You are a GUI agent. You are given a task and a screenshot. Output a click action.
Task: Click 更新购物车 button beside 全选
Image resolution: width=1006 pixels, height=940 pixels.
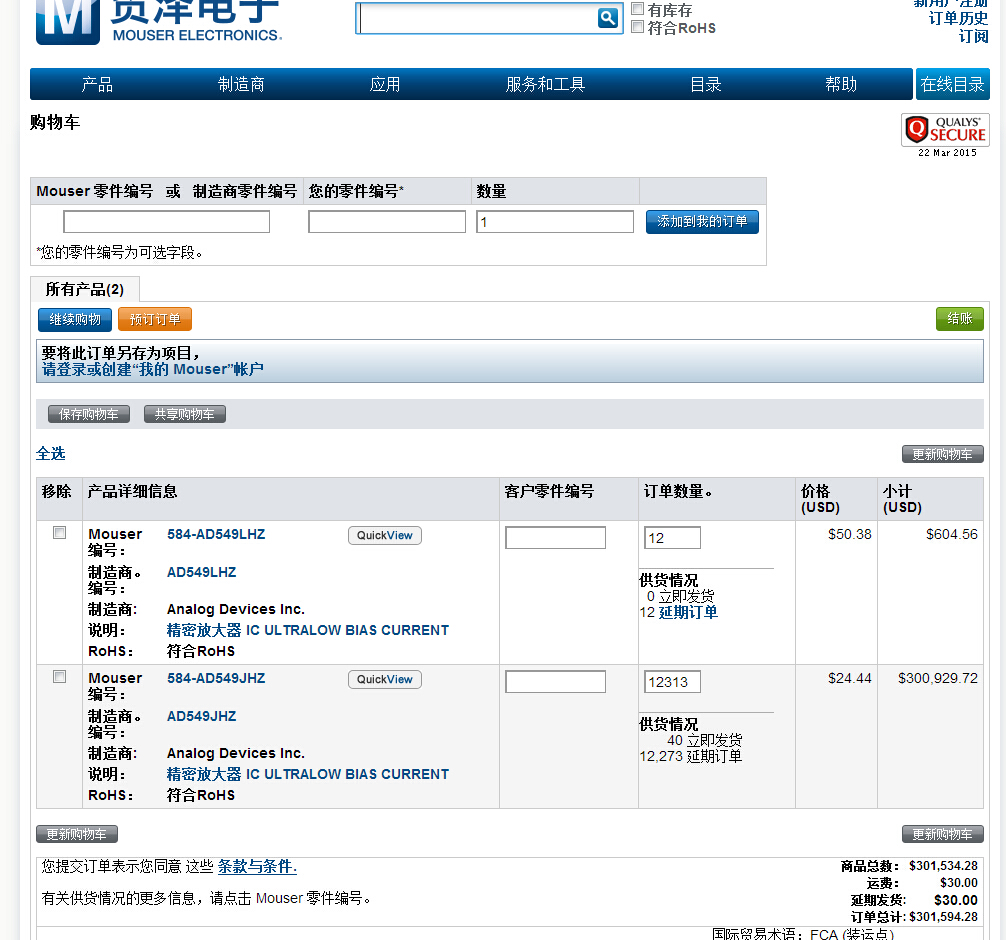[942, 454]
